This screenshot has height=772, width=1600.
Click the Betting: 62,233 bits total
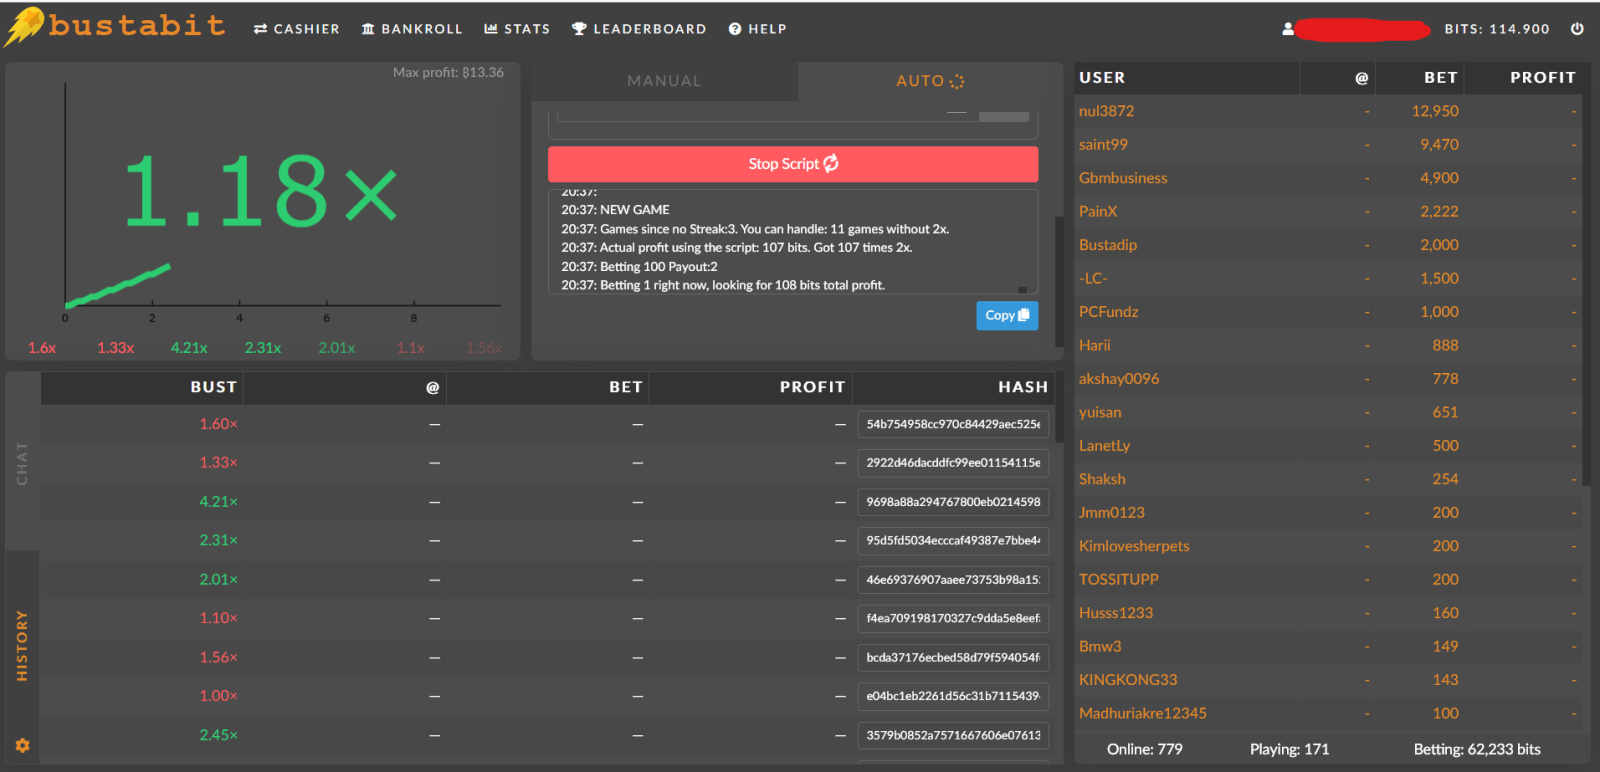coord(1477,749)
